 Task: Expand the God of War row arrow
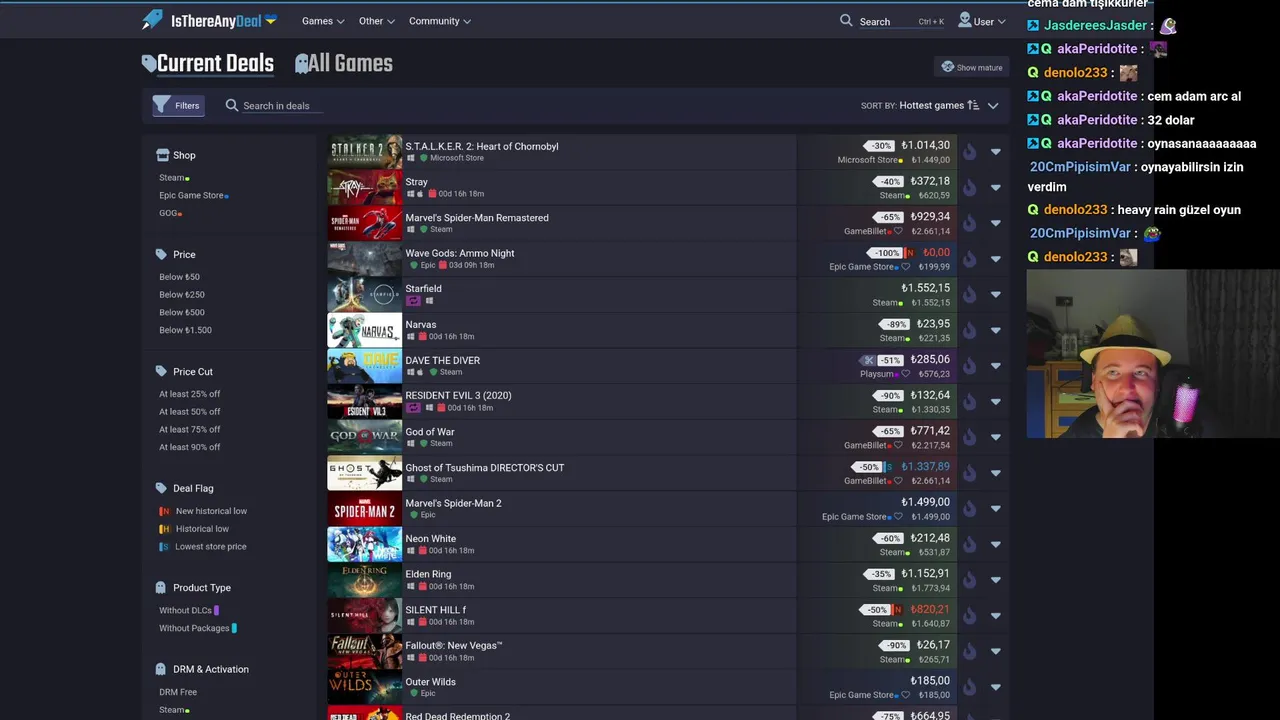click(x=995, y=437)
